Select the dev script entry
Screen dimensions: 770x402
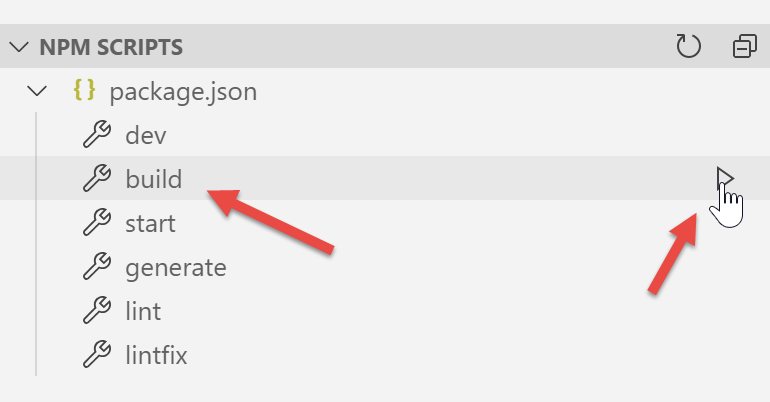tap(146, 135)
